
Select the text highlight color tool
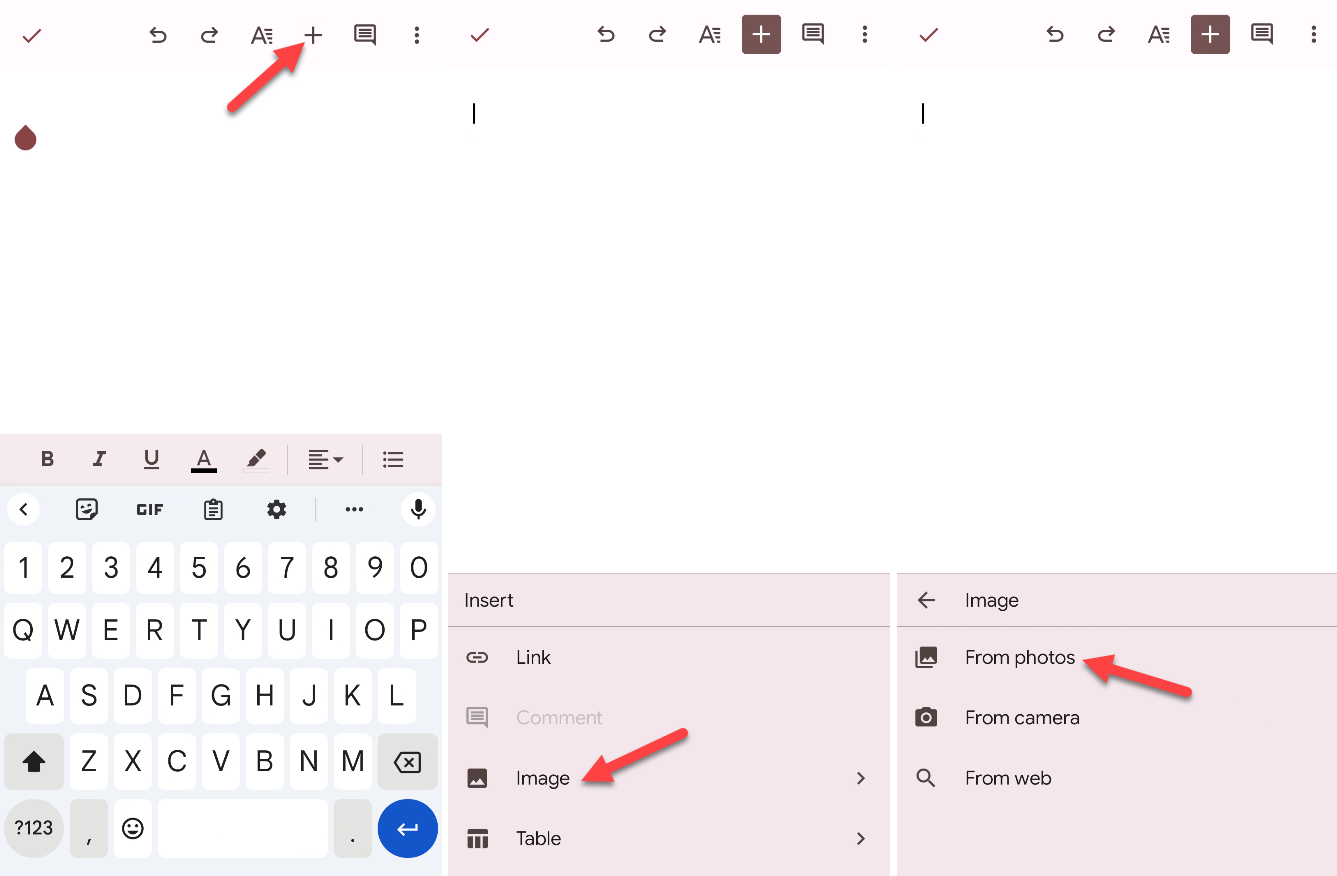(256, 459)
